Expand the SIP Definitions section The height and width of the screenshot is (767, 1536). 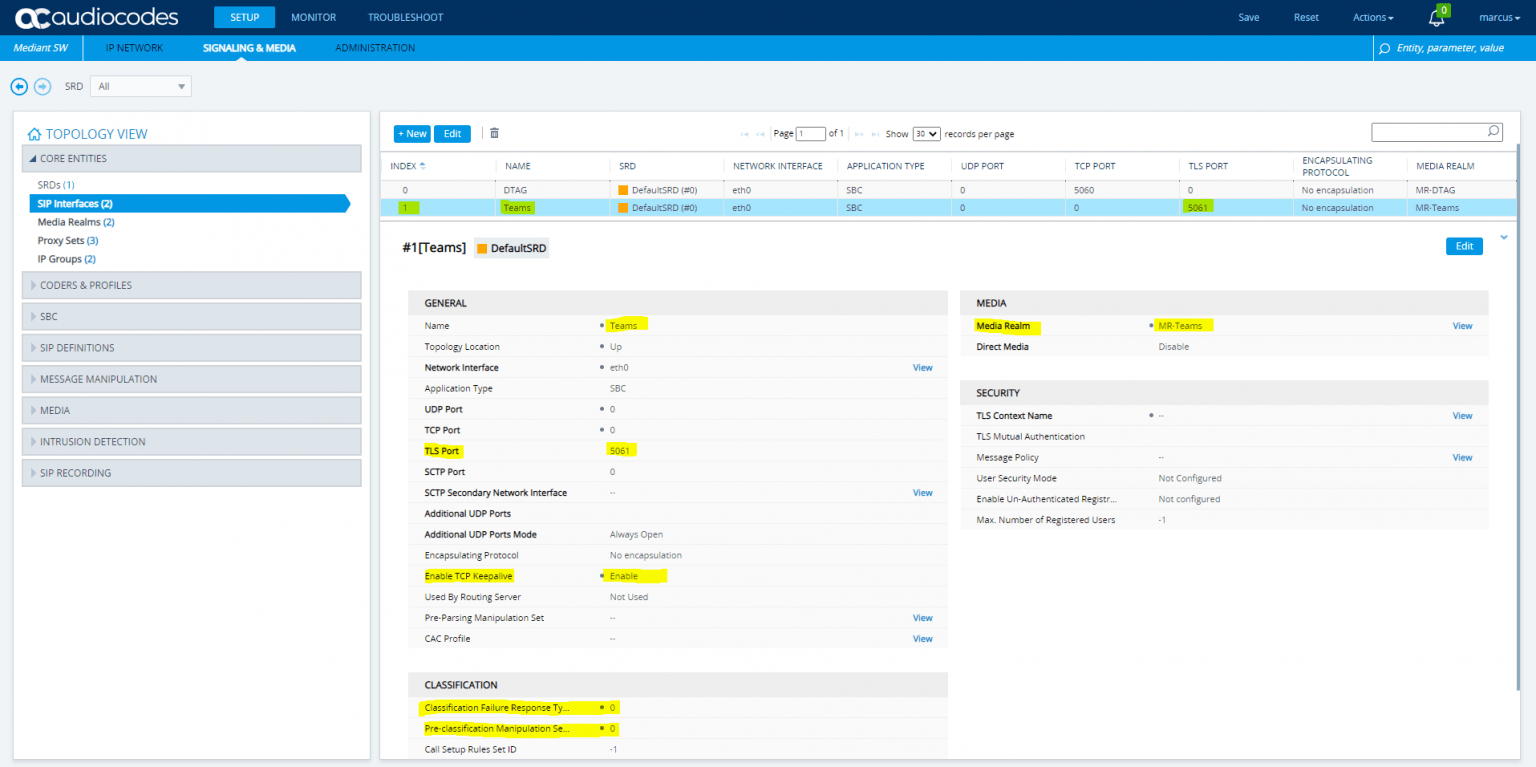click(192, 348)
